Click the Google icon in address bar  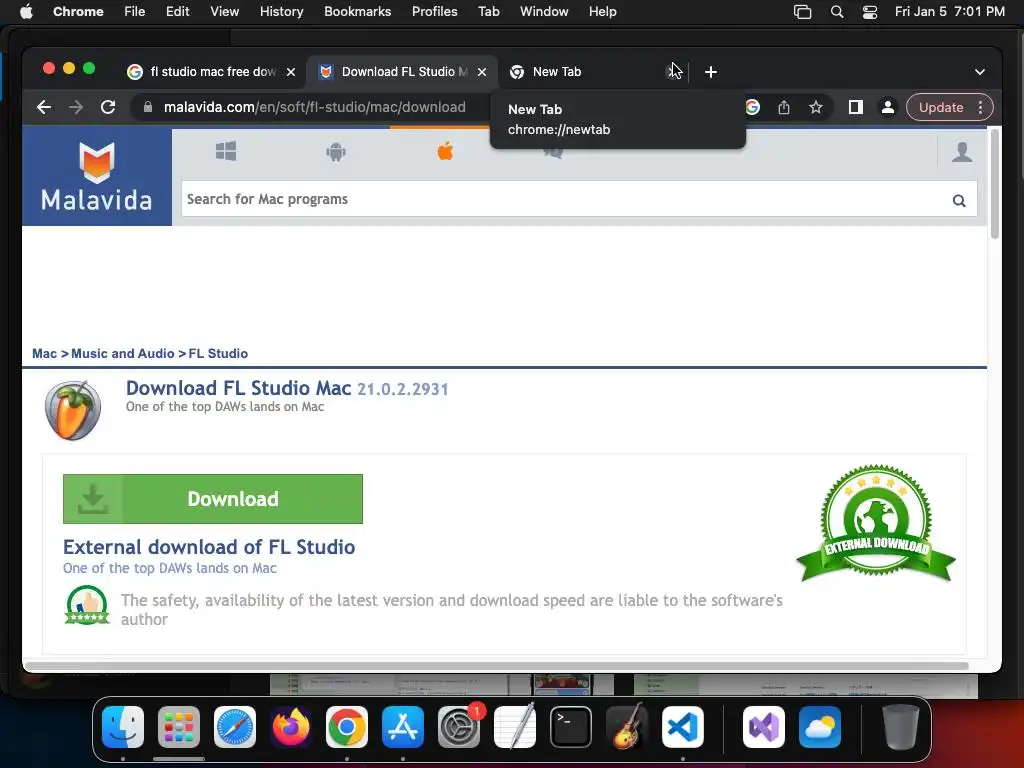(x=752, y=107)
